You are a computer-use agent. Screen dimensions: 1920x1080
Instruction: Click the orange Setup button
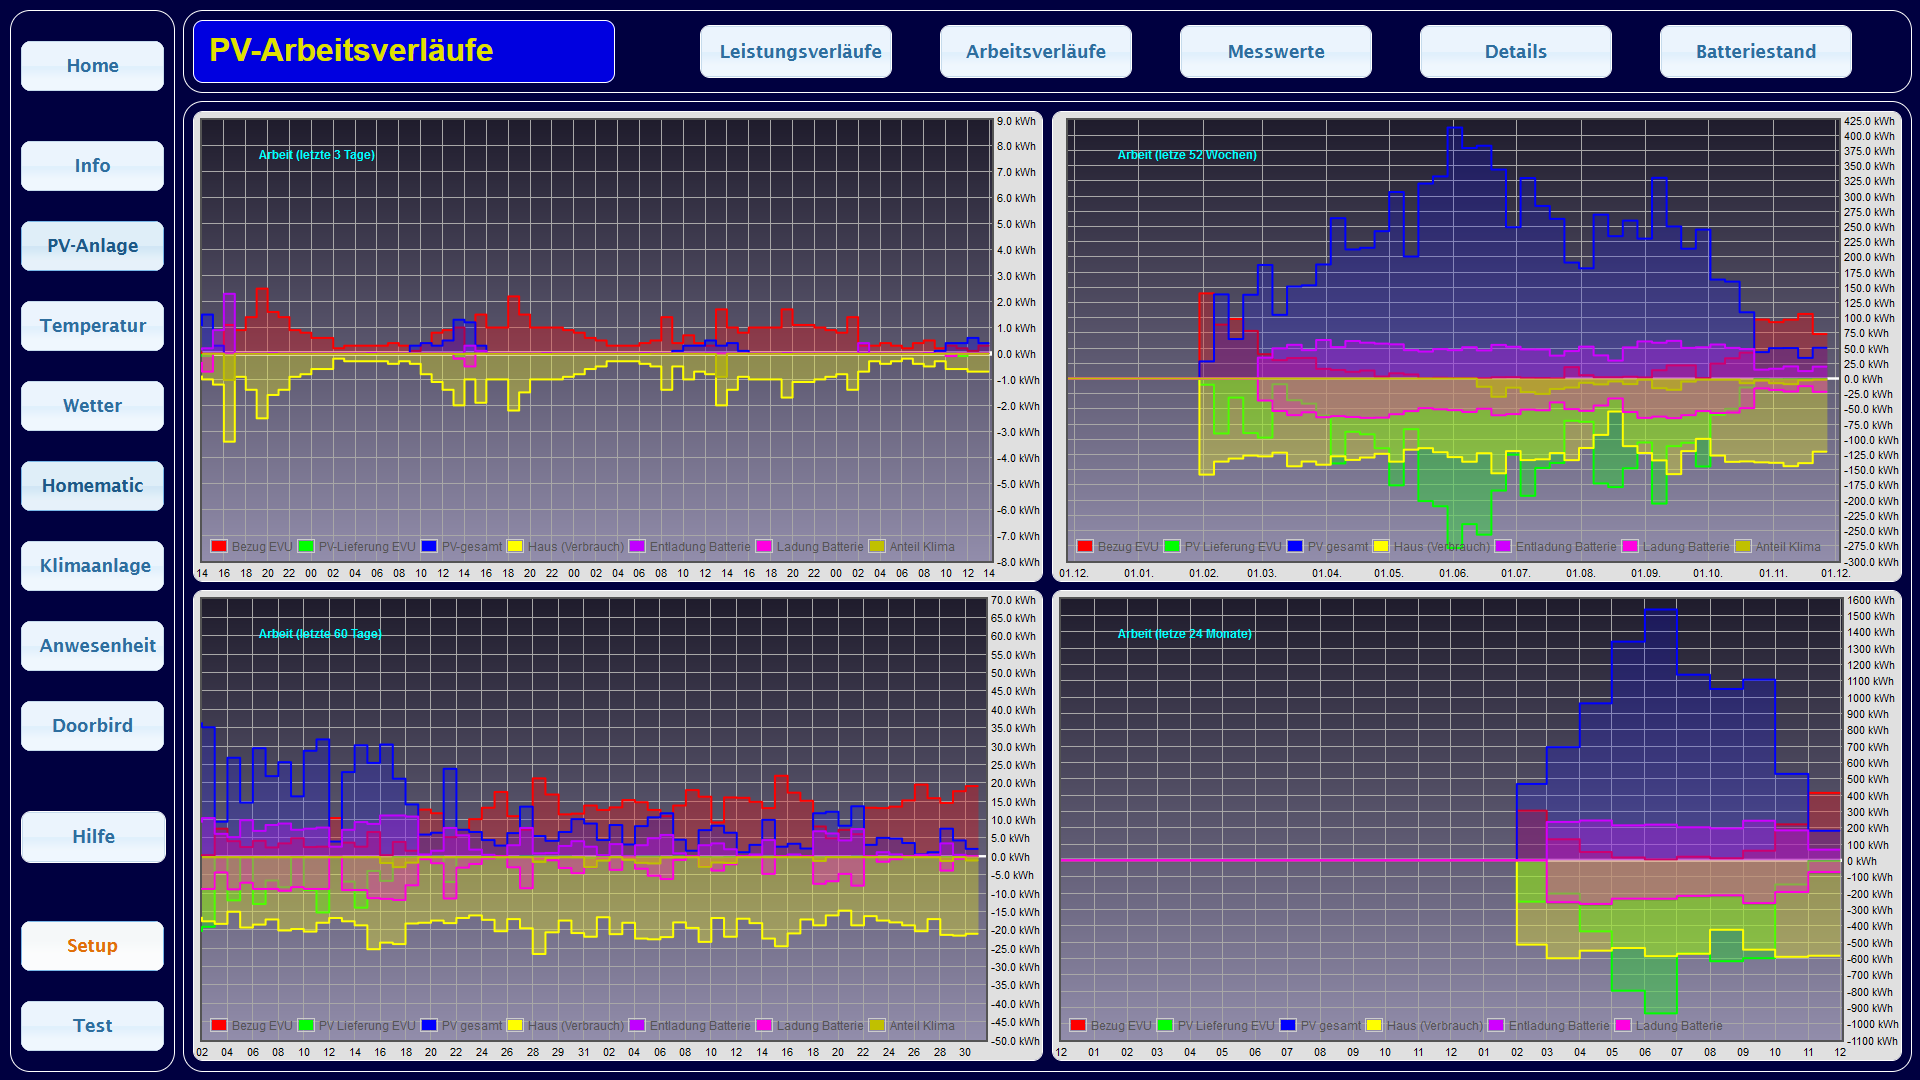[x=92, y=946]
